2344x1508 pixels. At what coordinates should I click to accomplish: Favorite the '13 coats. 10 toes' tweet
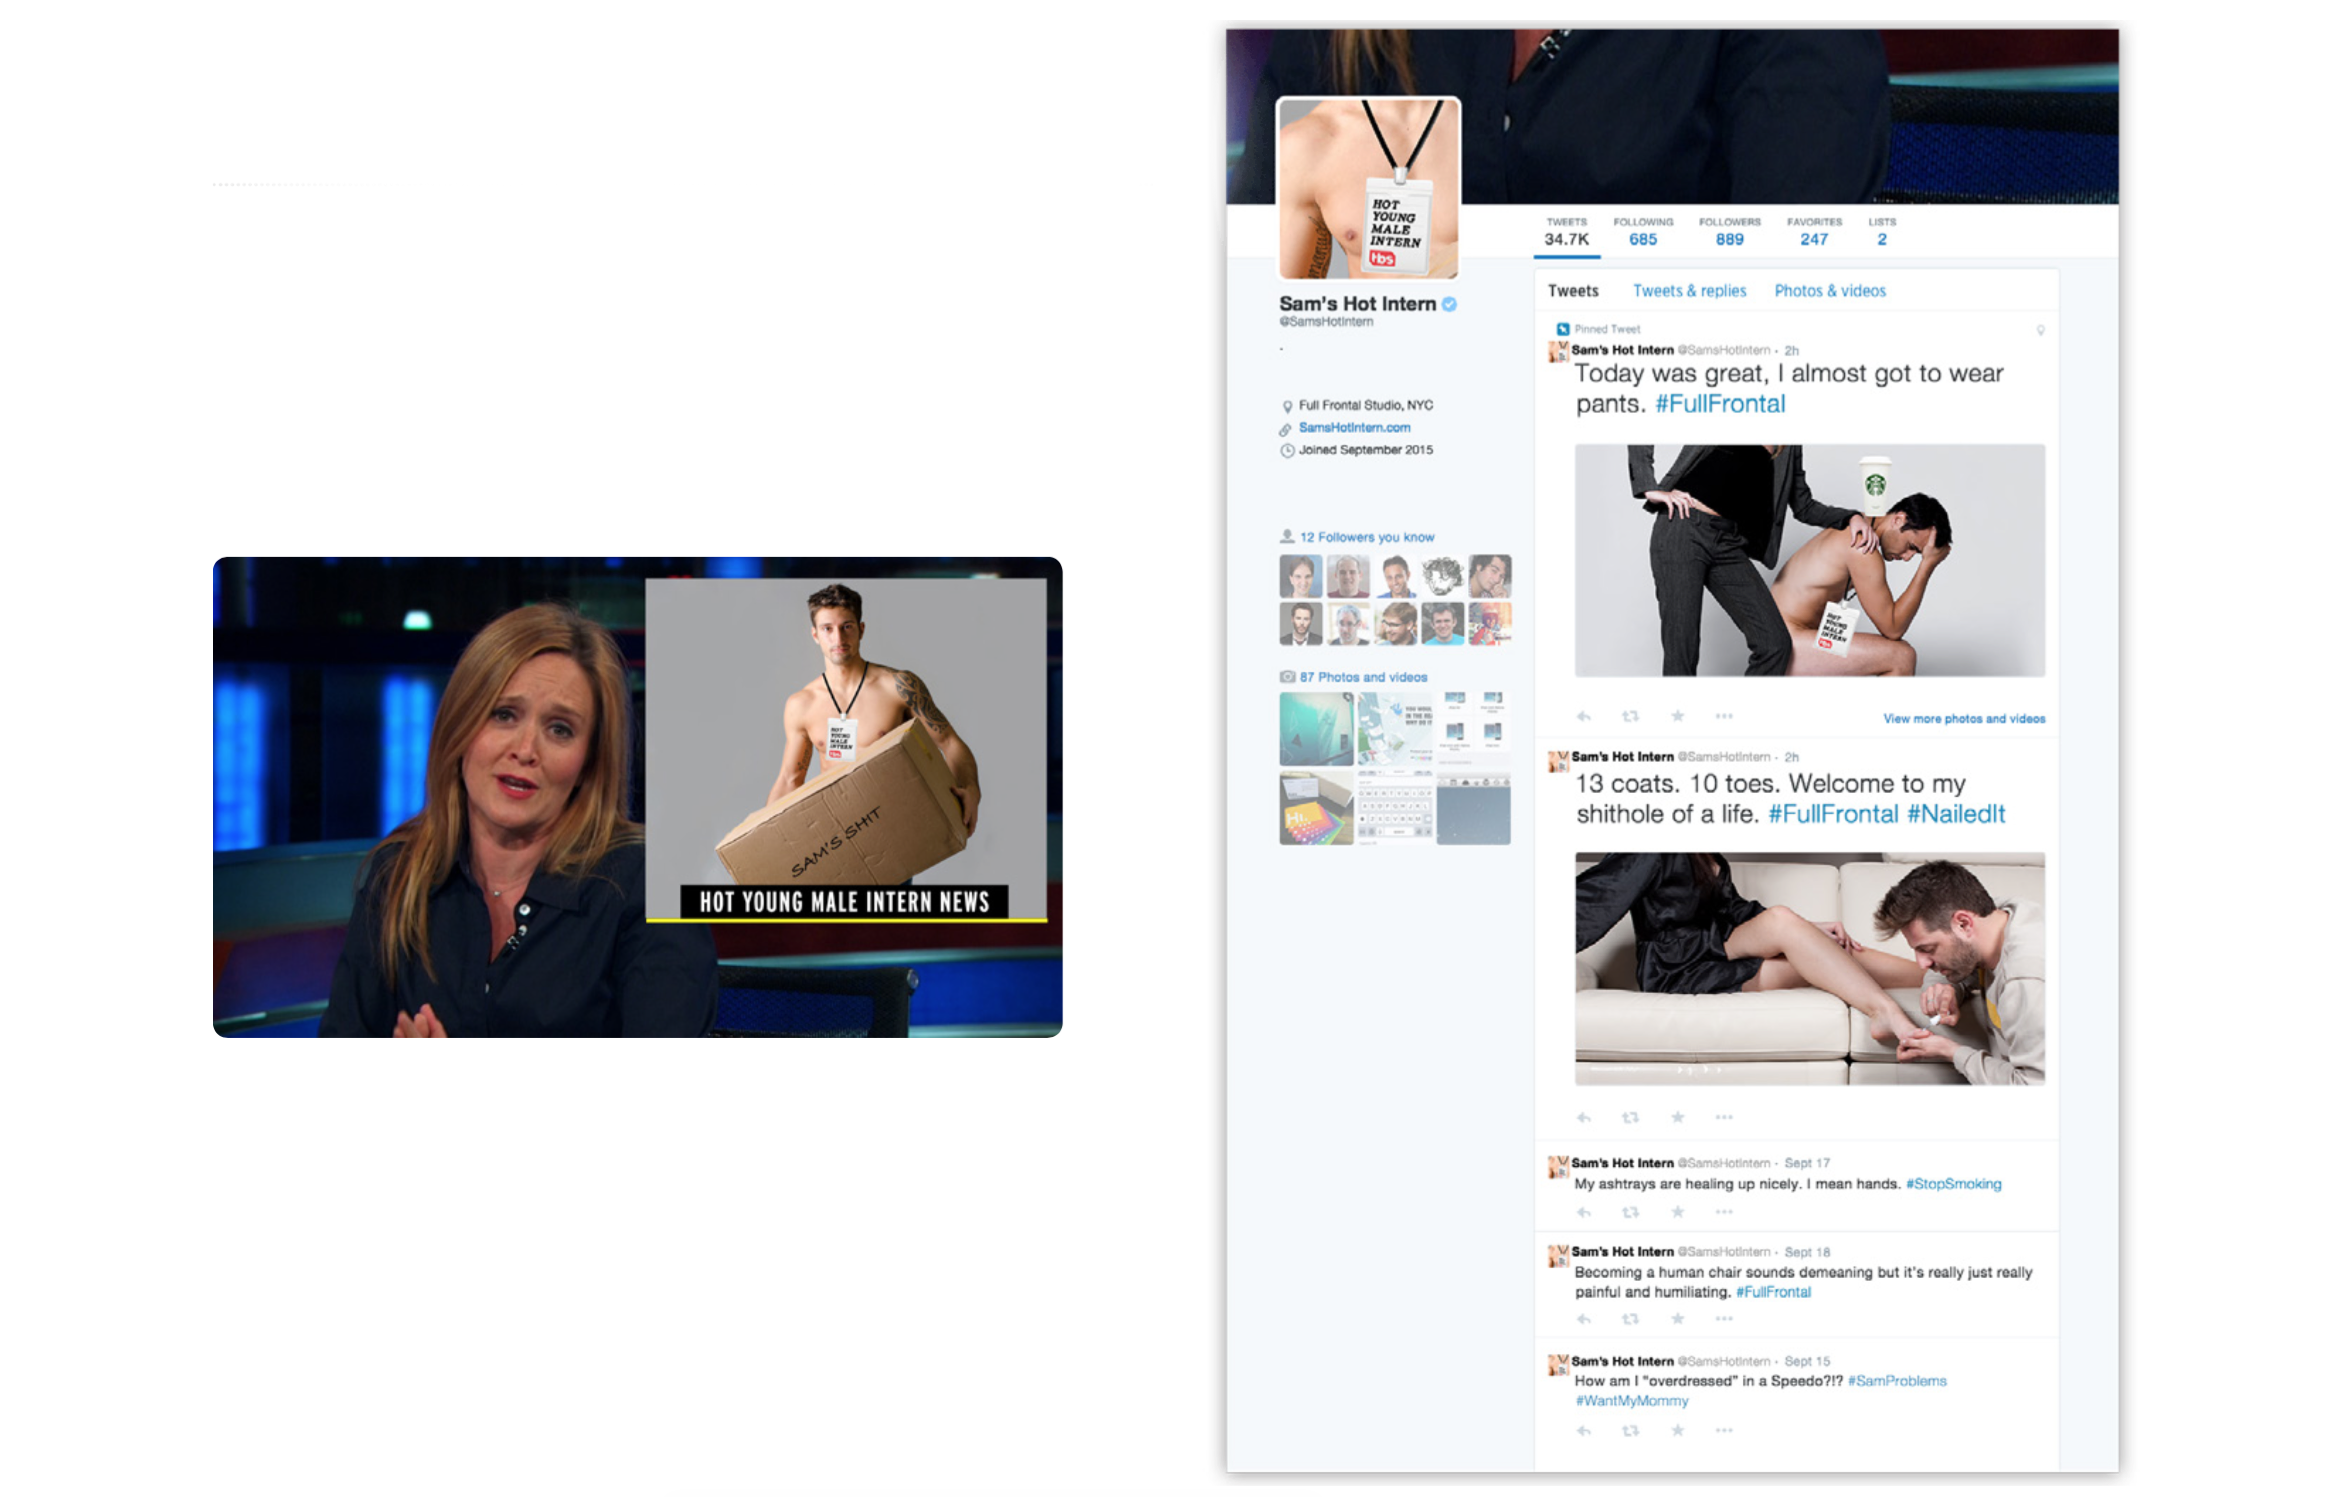coord(1678,1117)
